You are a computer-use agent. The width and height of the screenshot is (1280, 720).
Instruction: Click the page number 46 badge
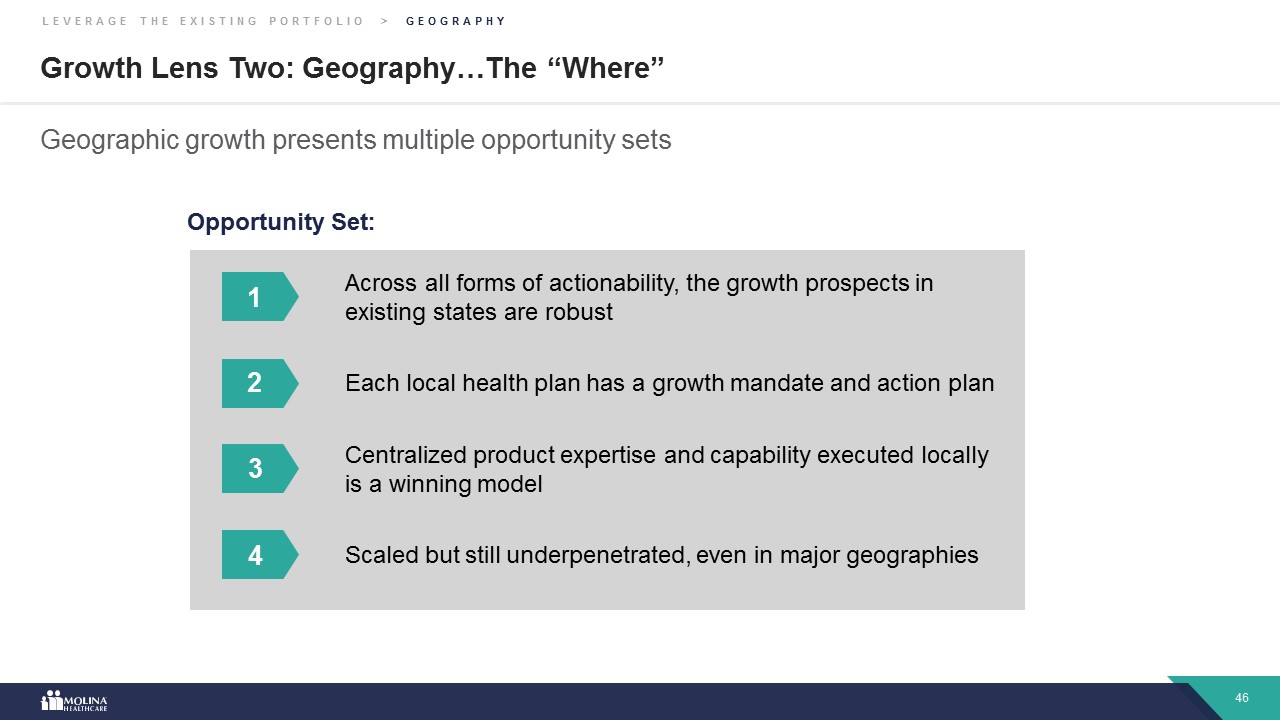click(1242, 698)
